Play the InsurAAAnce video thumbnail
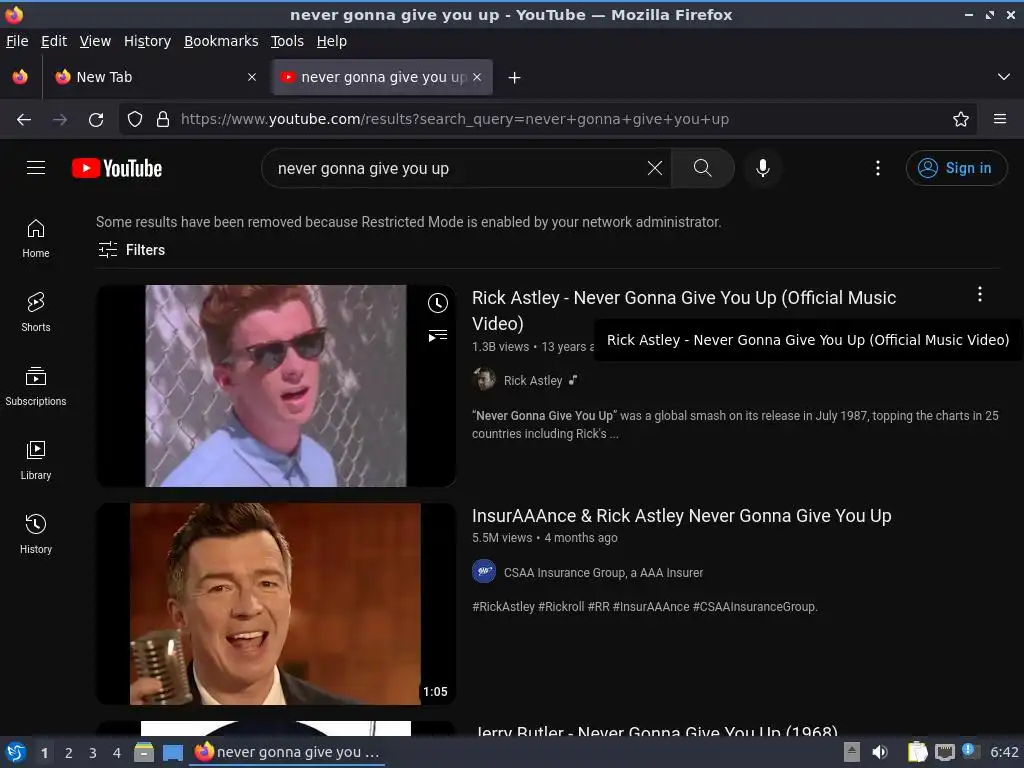Screen dimensions: 1024x768 coord(276,603)
